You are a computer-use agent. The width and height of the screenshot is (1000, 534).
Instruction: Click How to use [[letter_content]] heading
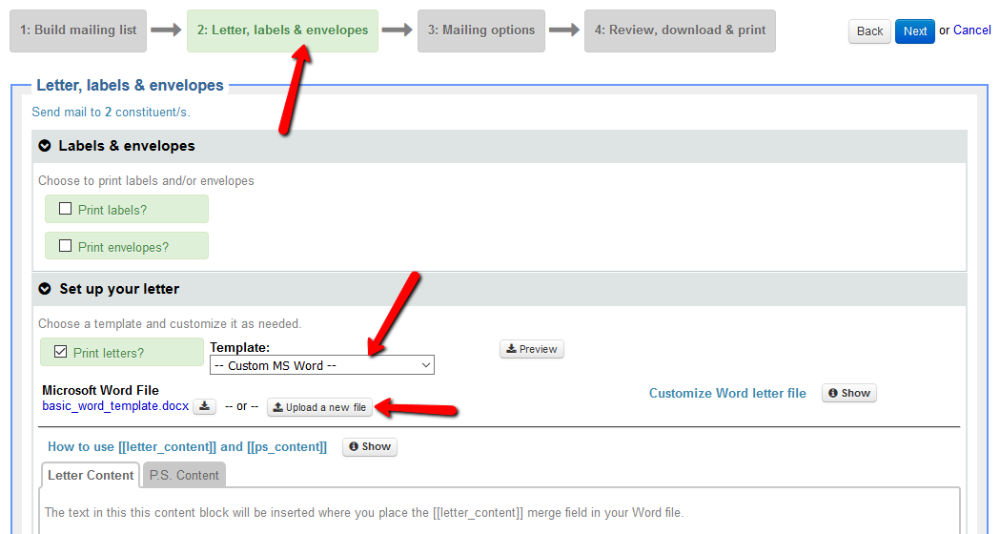point(187,447)
